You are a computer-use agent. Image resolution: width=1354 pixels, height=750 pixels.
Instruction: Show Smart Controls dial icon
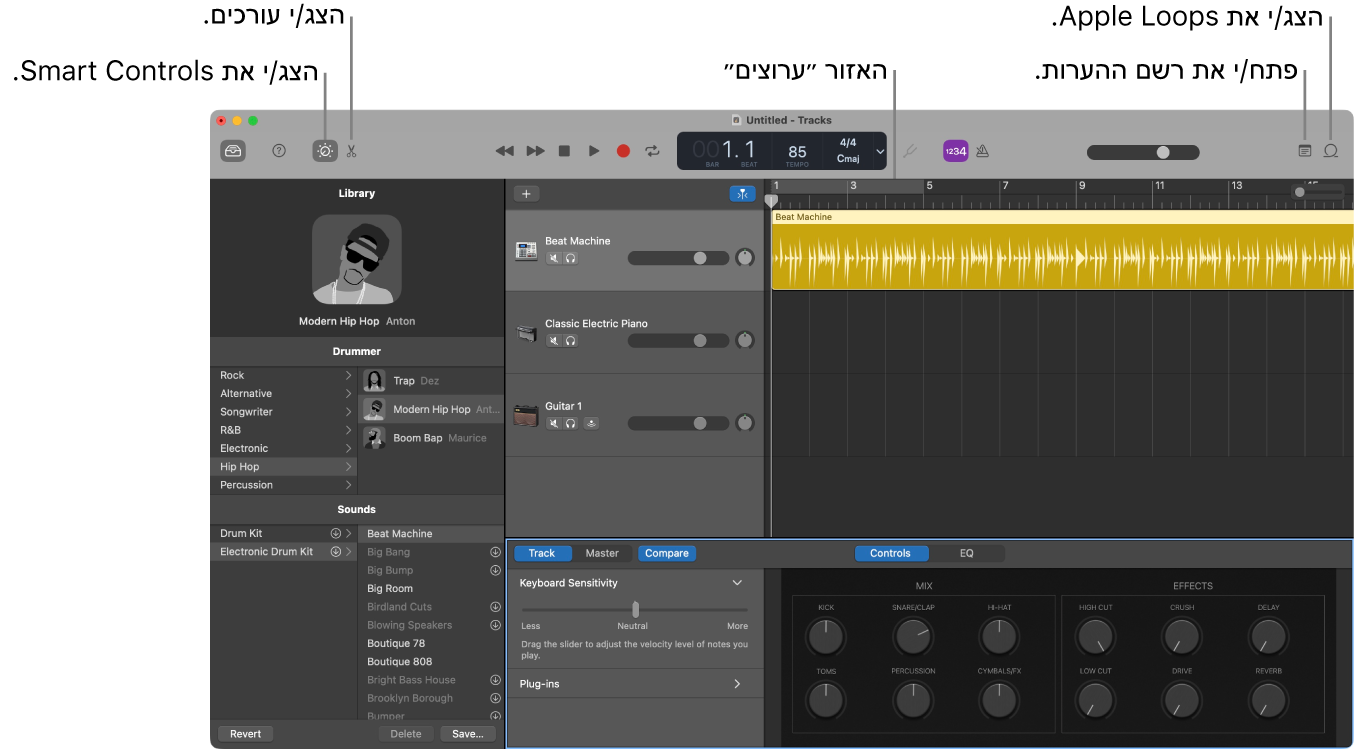click(x=325, y=151)
